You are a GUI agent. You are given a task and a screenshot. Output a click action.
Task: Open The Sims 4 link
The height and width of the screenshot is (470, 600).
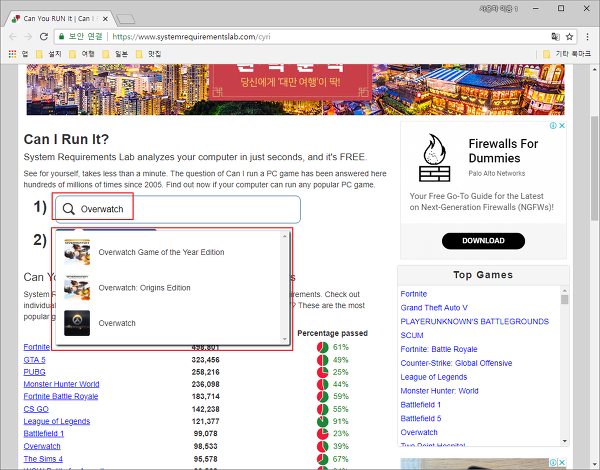(43, 459)
